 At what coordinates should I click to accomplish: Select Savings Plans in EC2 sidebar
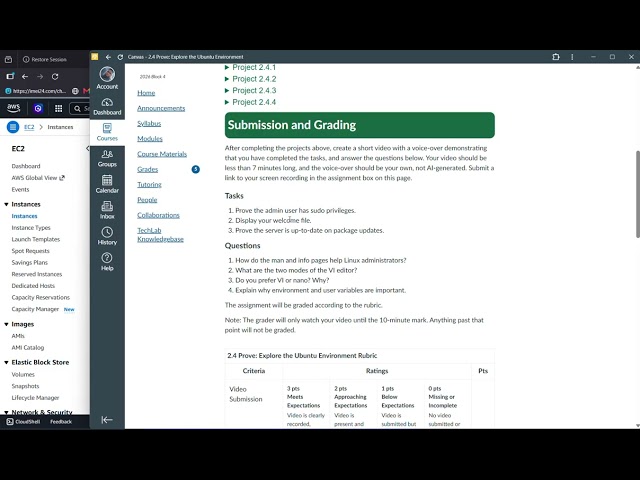(x=29, y=262)
